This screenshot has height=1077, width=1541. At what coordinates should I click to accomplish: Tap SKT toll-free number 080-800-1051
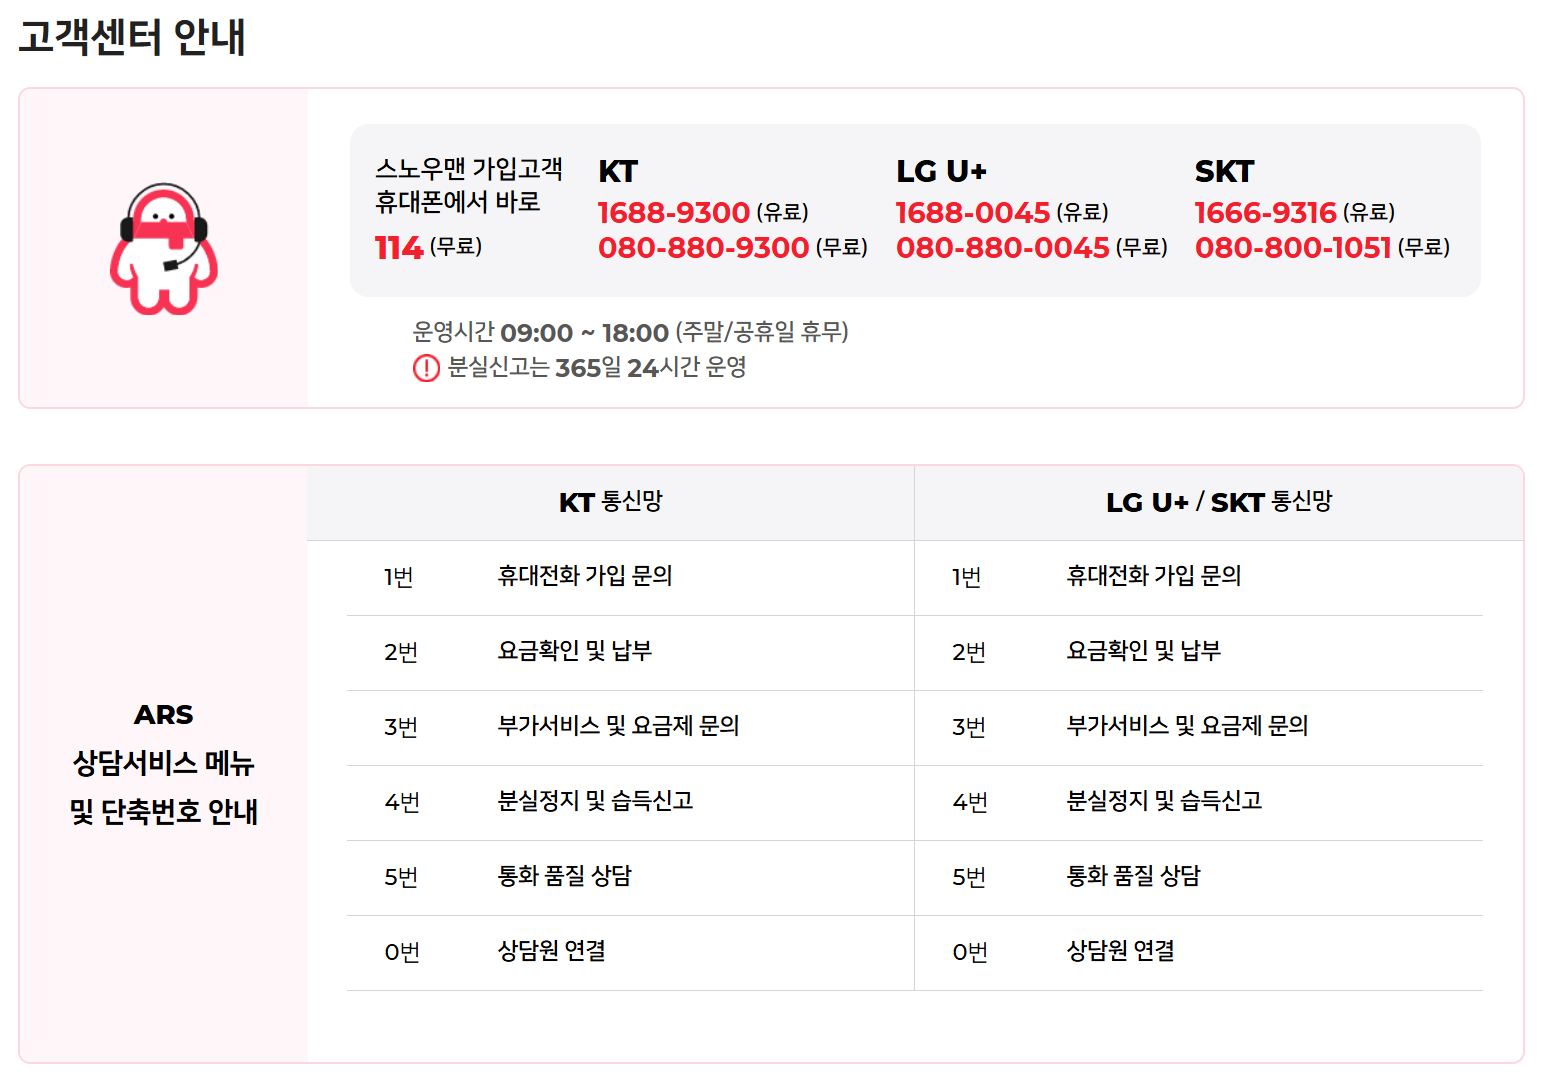1292,247
